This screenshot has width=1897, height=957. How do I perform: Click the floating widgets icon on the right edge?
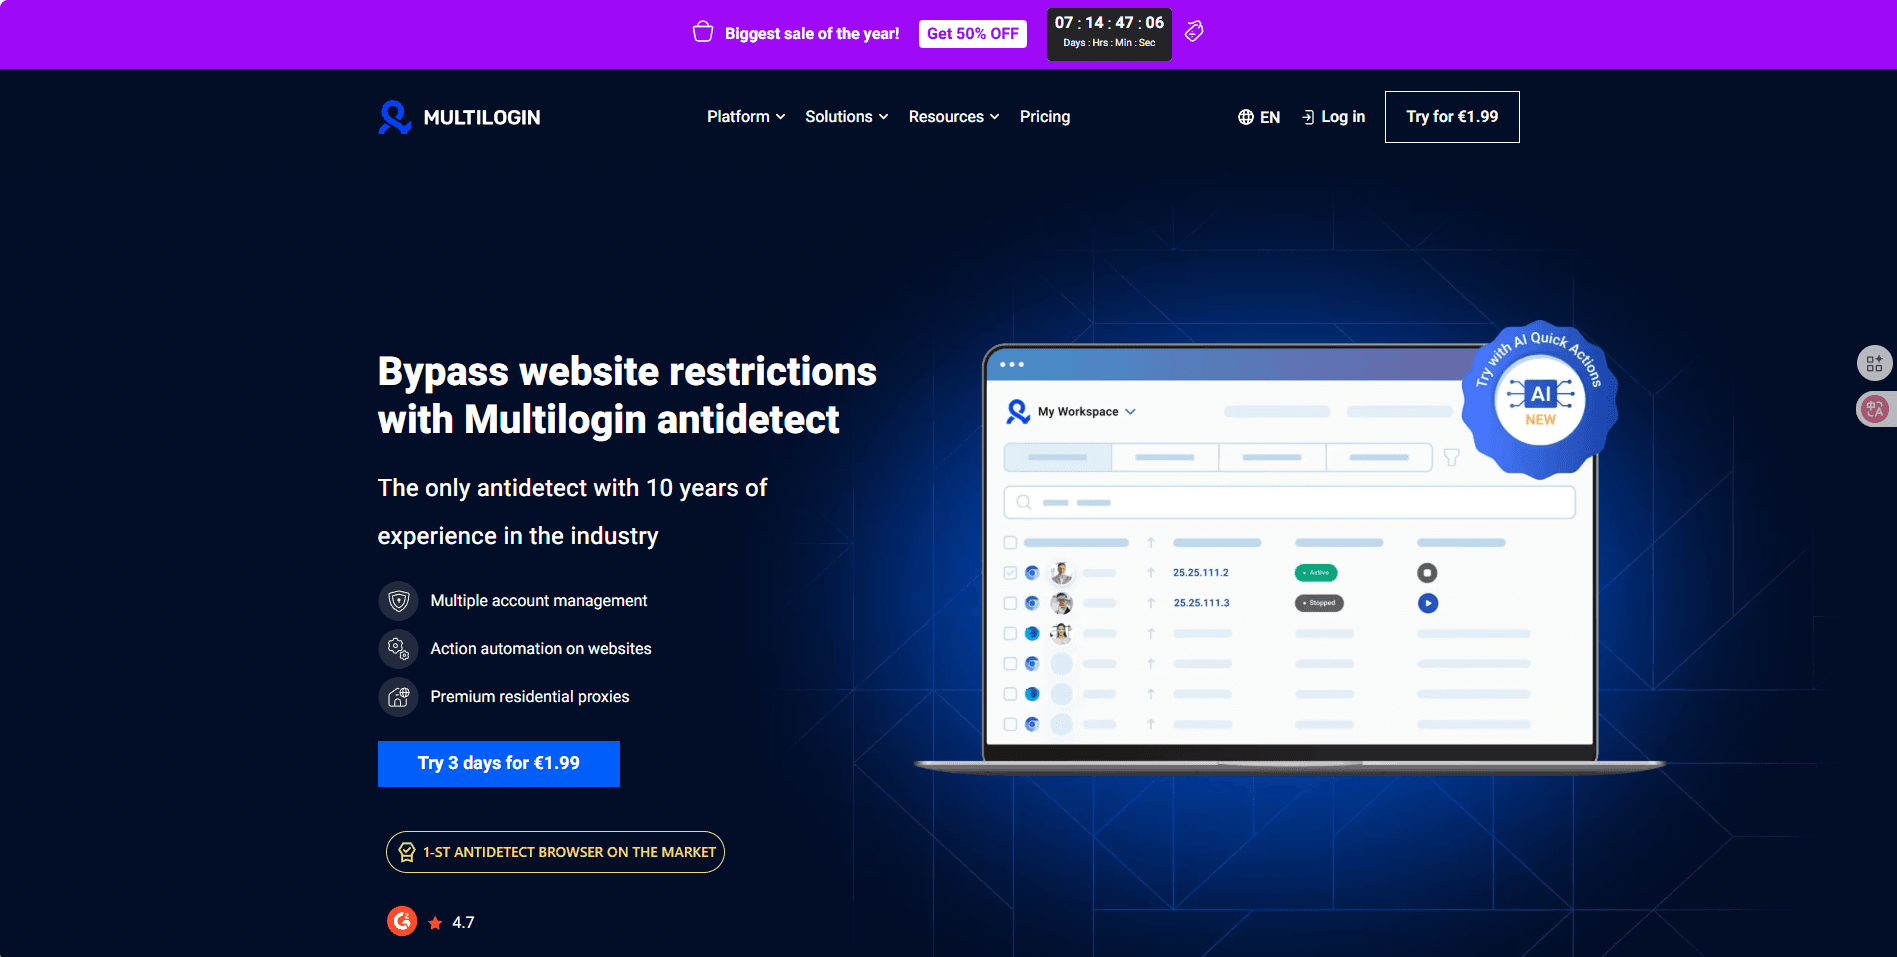coord(1875,363)
